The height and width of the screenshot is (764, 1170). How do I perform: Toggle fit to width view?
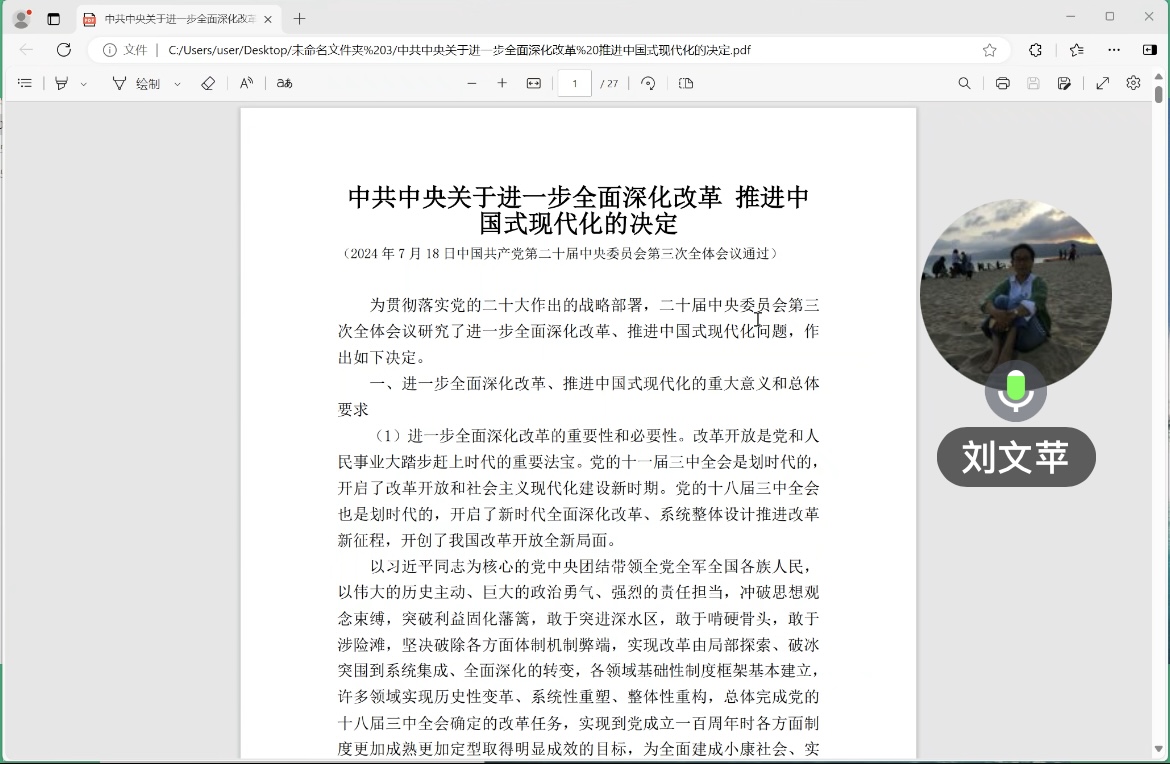[534, 84]
